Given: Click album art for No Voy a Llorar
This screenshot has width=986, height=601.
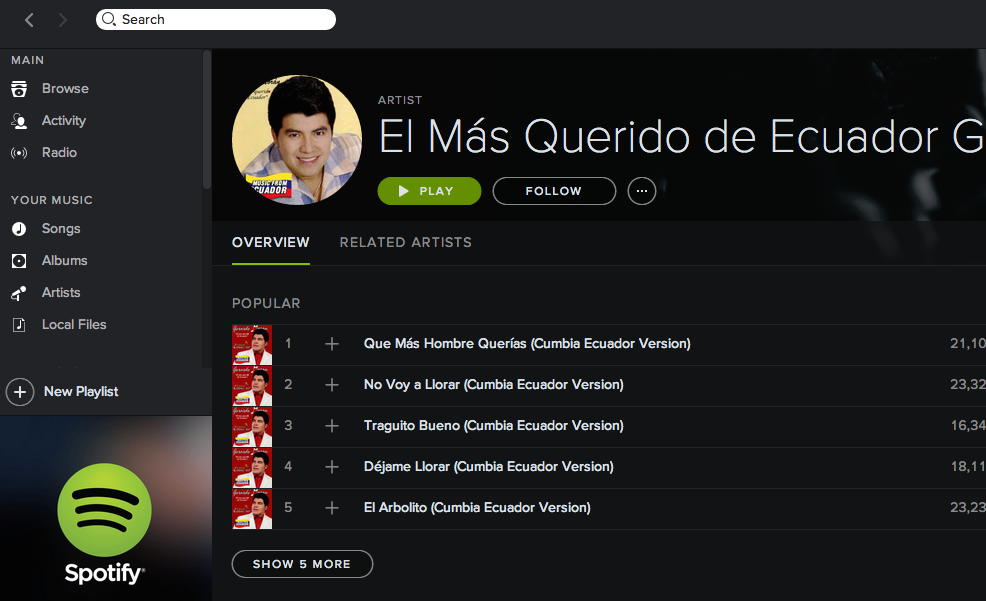Looking at the screenshot, I should pyautogui.click(x=252, y=386).
